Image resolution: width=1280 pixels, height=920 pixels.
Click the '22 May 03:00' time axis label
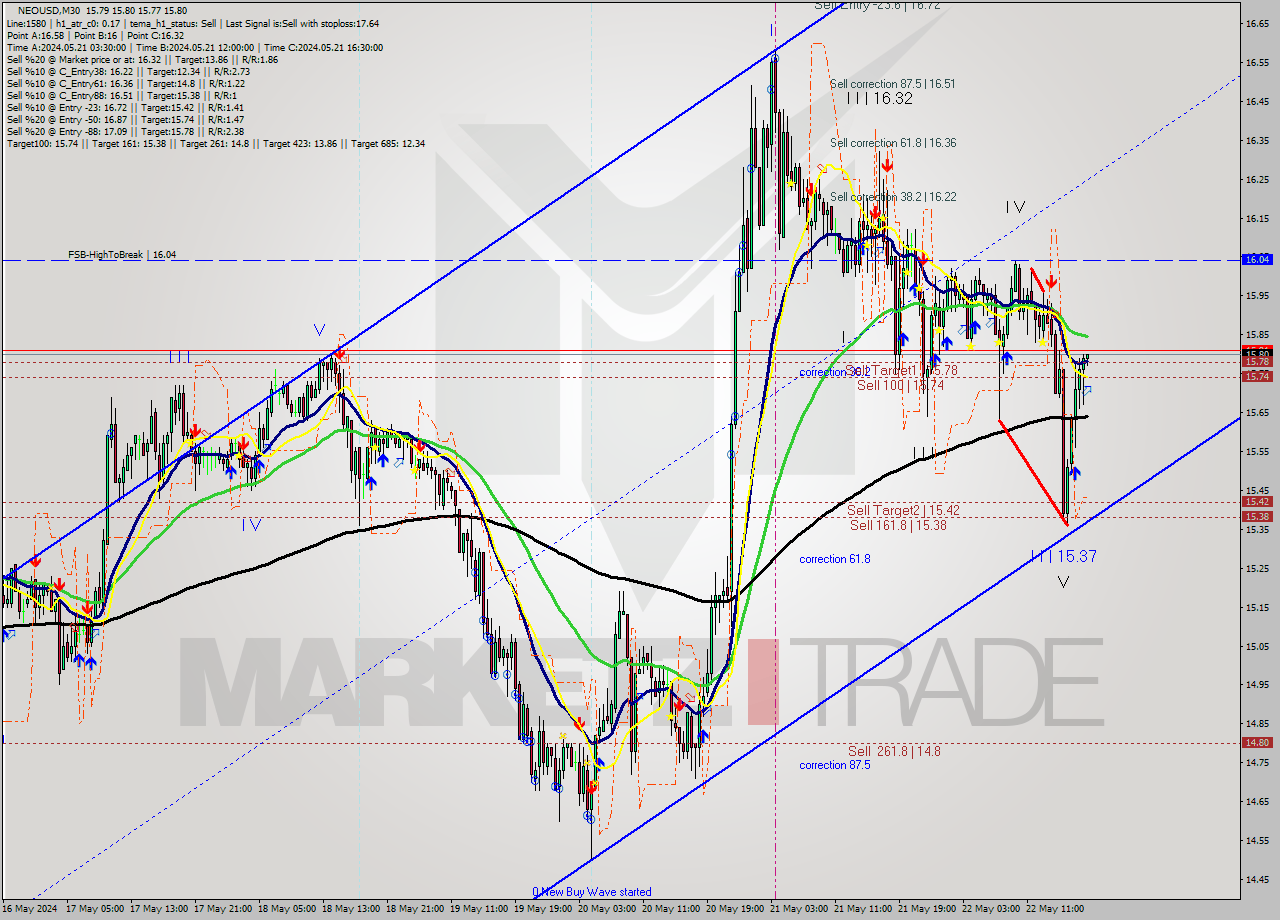click(991, 909)
